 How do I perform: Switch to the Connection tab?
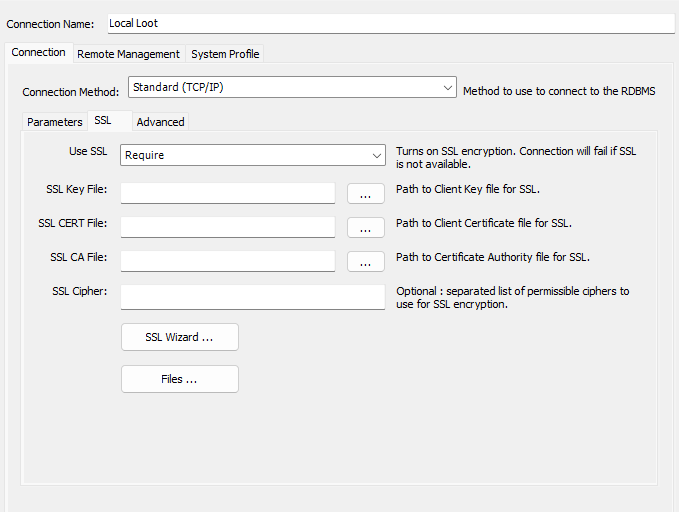pyautogui.click(x=39, y=52)
